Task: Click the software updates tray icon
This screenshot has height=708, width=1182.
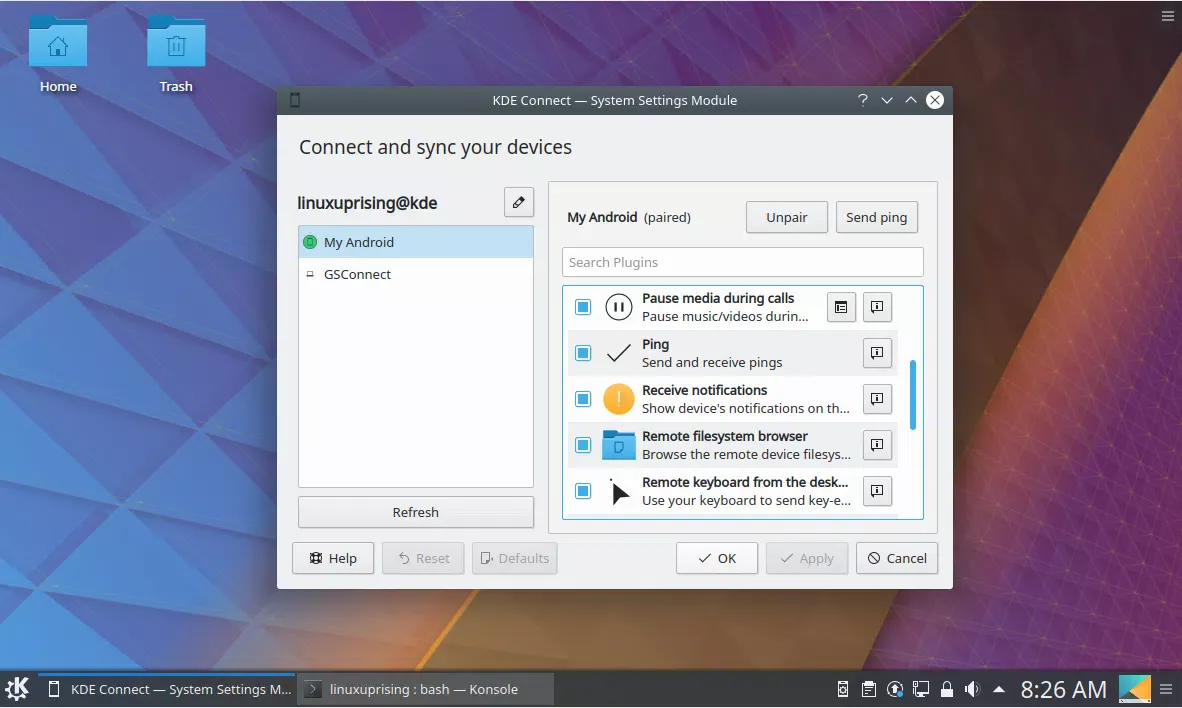Action: click(895, 689)
